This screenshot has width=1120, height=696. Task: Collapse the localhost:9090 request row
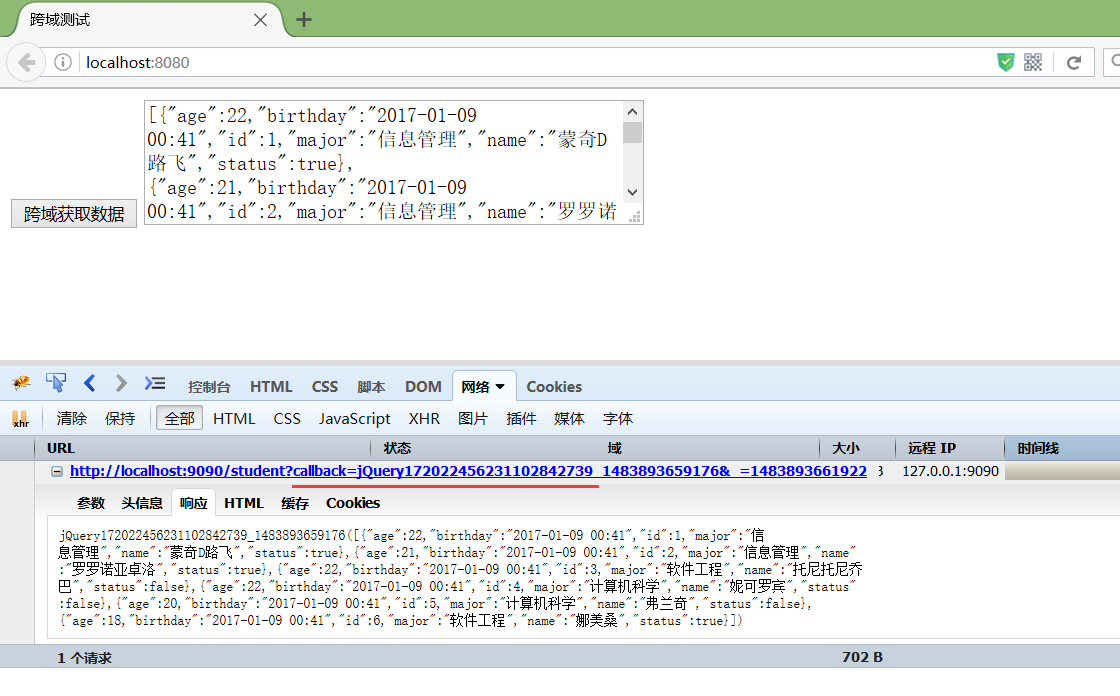tap(56, 472)
